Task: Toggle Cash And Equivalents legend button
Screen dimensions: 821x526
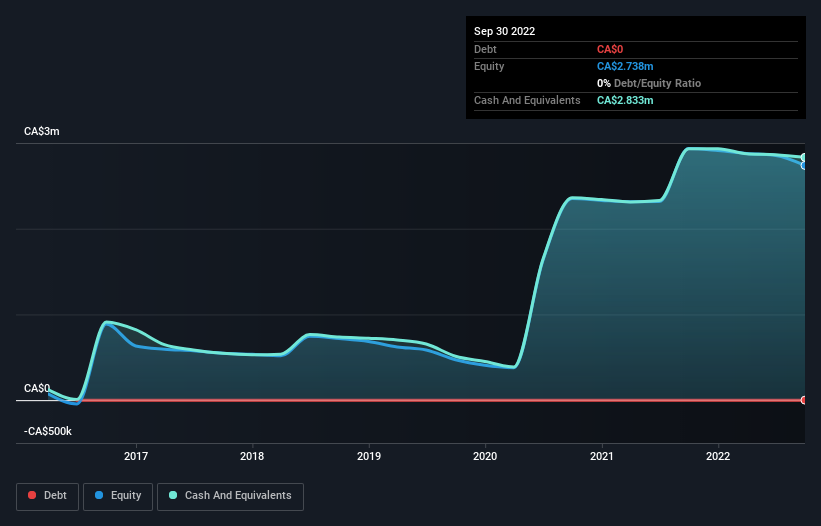Action: pos(230,496)
